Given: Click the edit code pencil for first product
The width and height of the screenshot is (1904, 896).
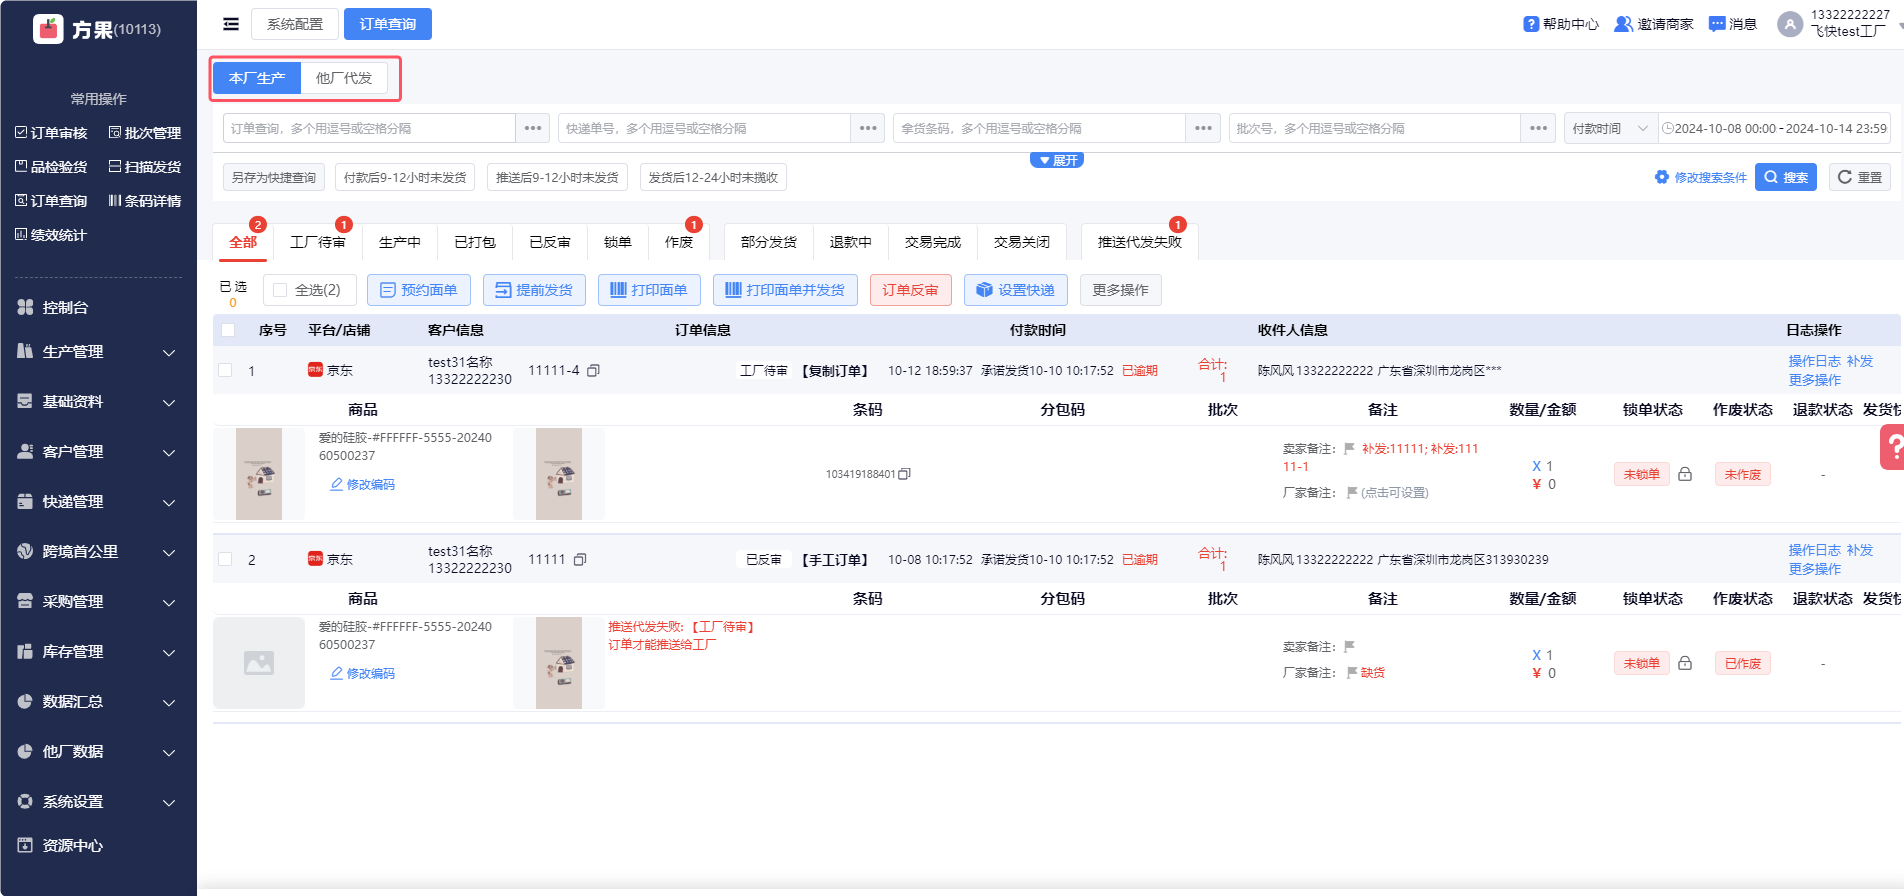Looking at the screenshot, I should 337,484.
